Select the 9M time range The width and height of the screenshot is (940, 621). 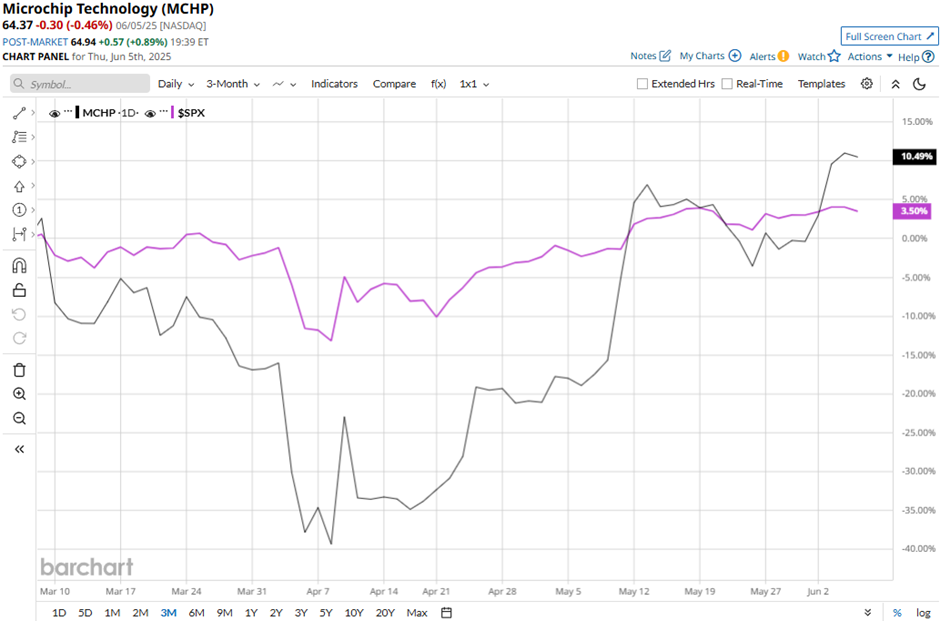(x=224, y=613)
